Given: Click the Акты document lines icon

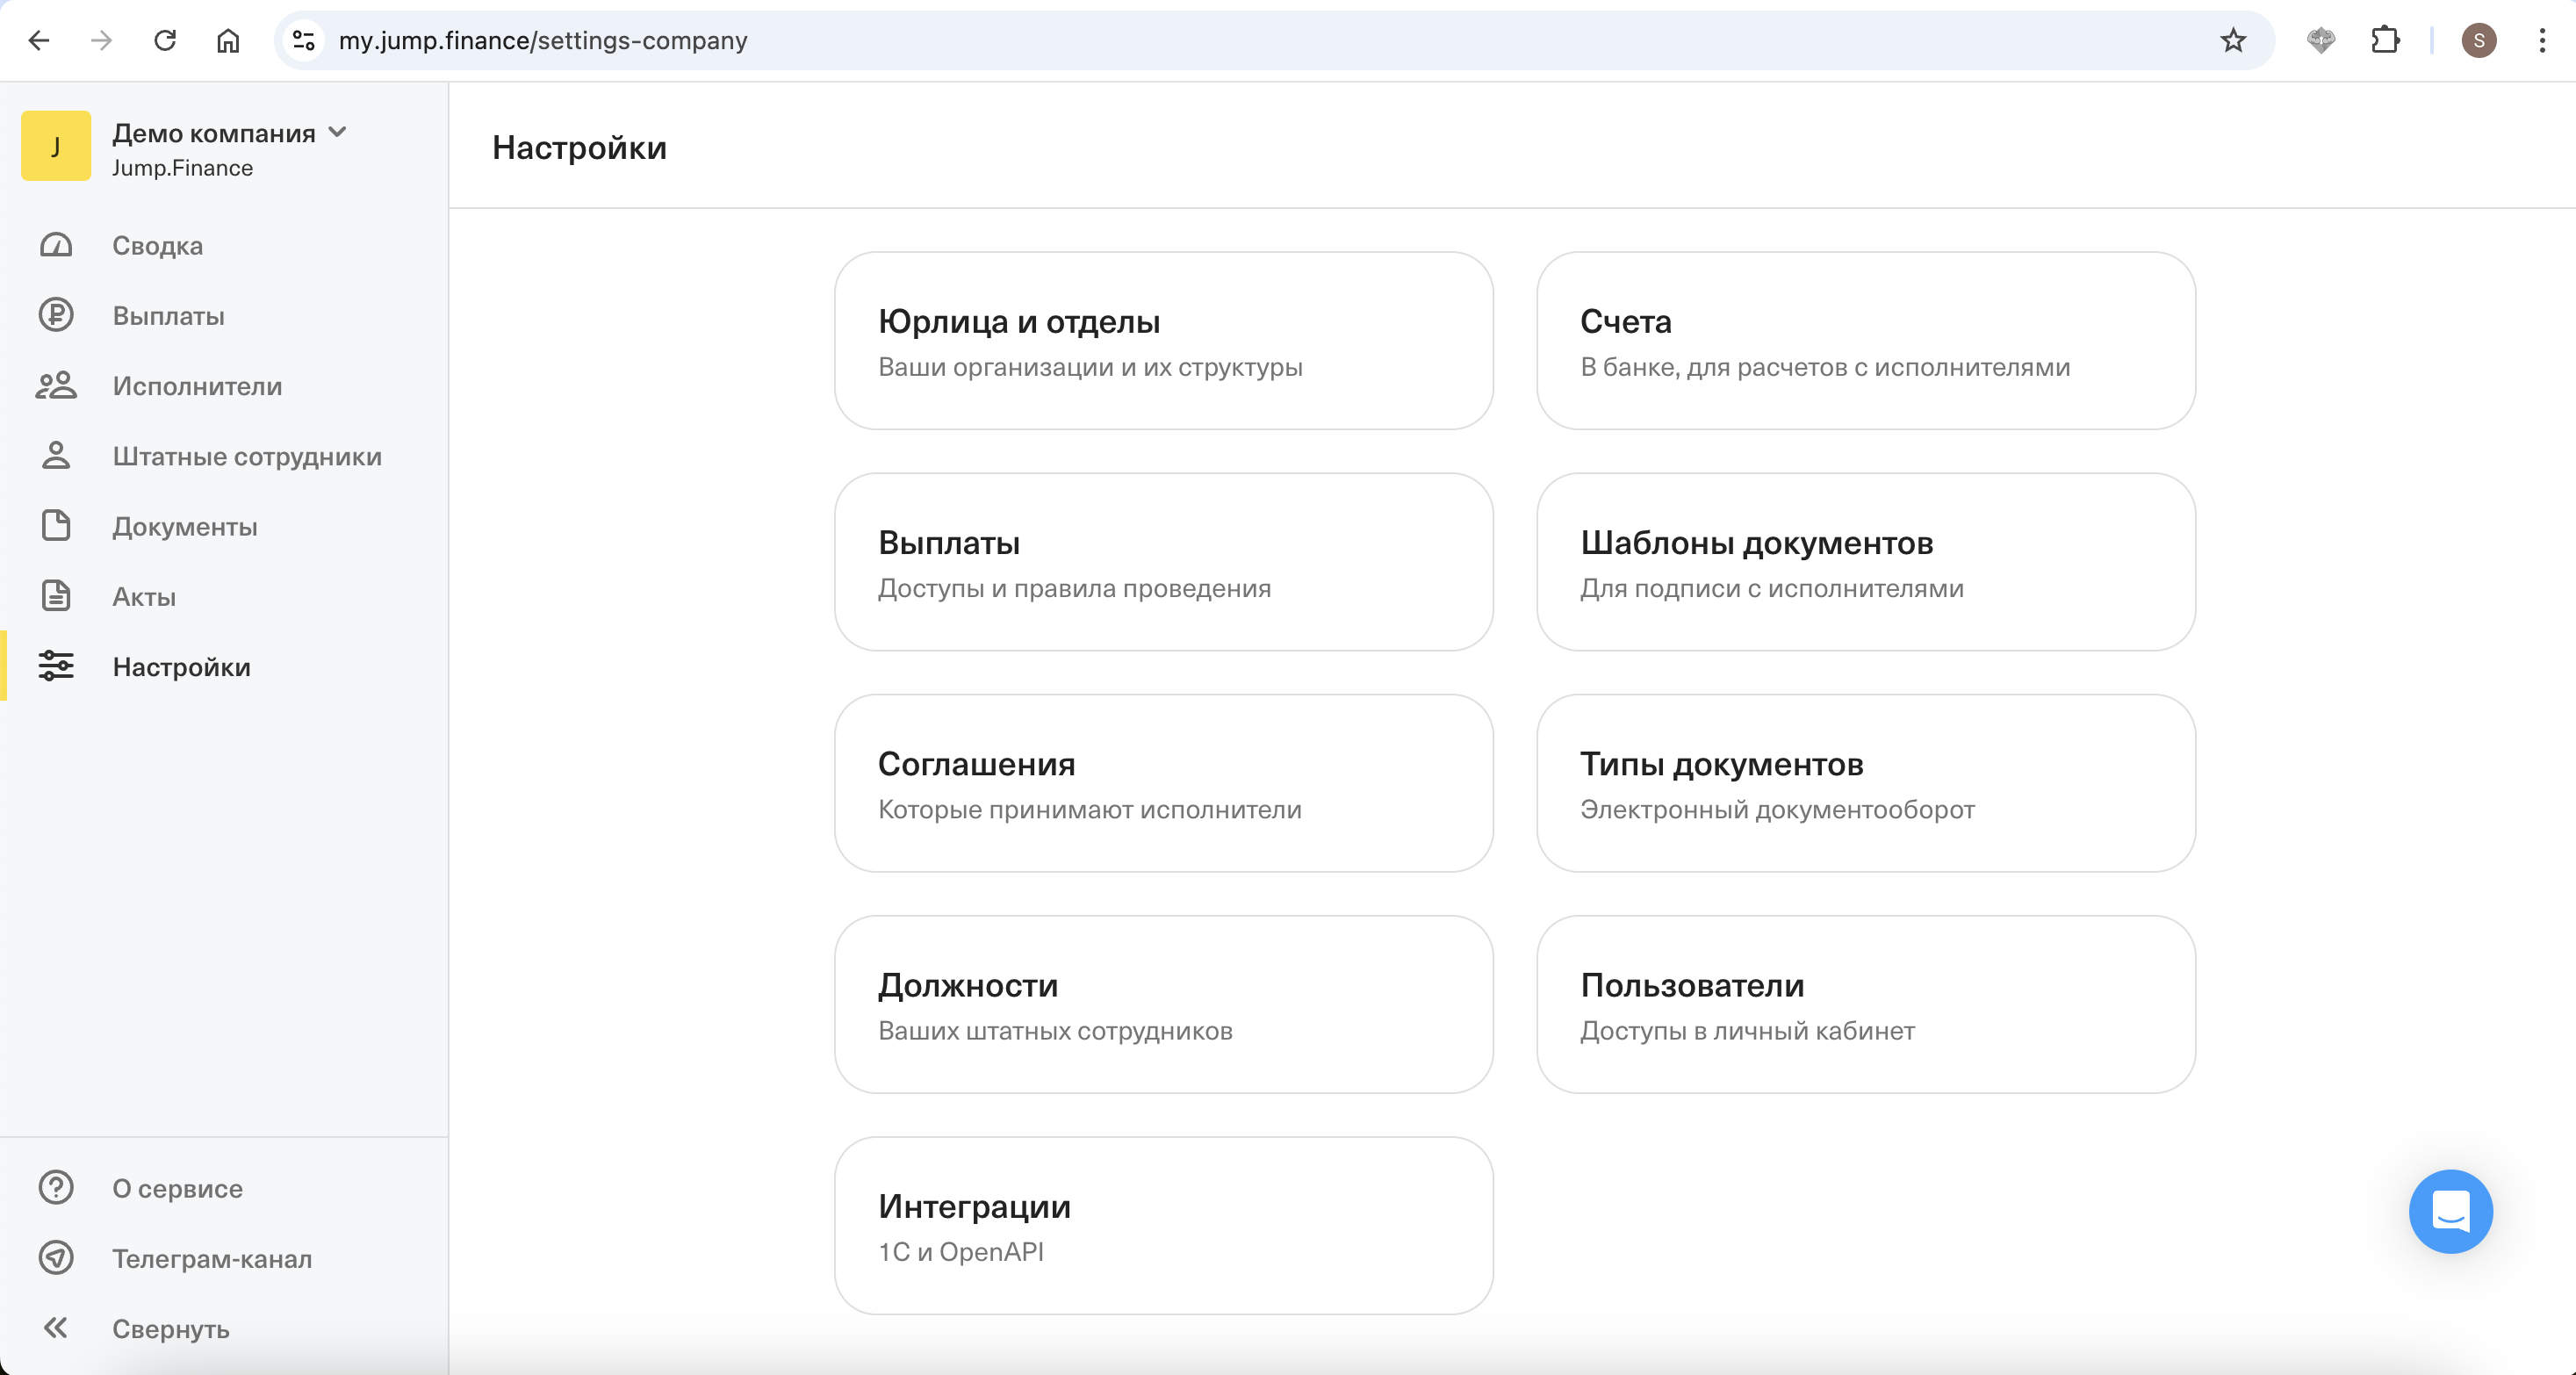Looking at the screenshot, I should coord(56,596).
